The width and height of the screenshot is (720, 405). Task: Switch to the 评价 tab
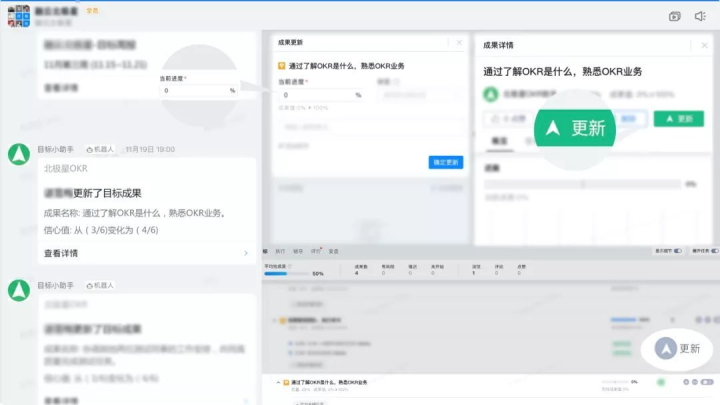[315, 251]
